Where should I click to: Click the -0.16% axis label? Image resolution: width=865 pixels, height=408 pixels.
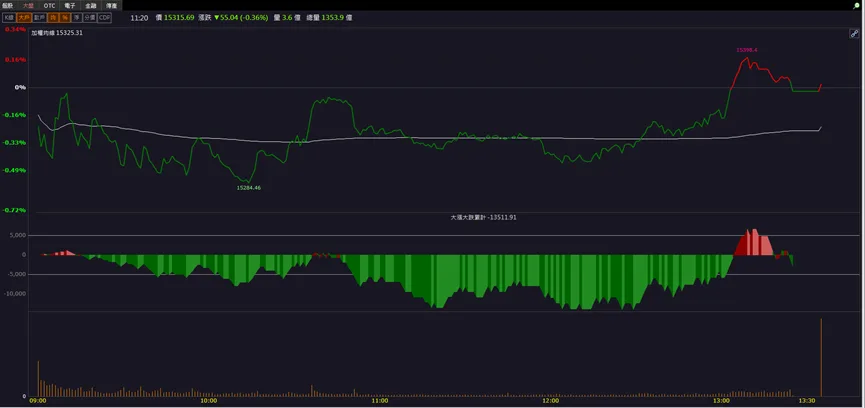click(15, 115)
